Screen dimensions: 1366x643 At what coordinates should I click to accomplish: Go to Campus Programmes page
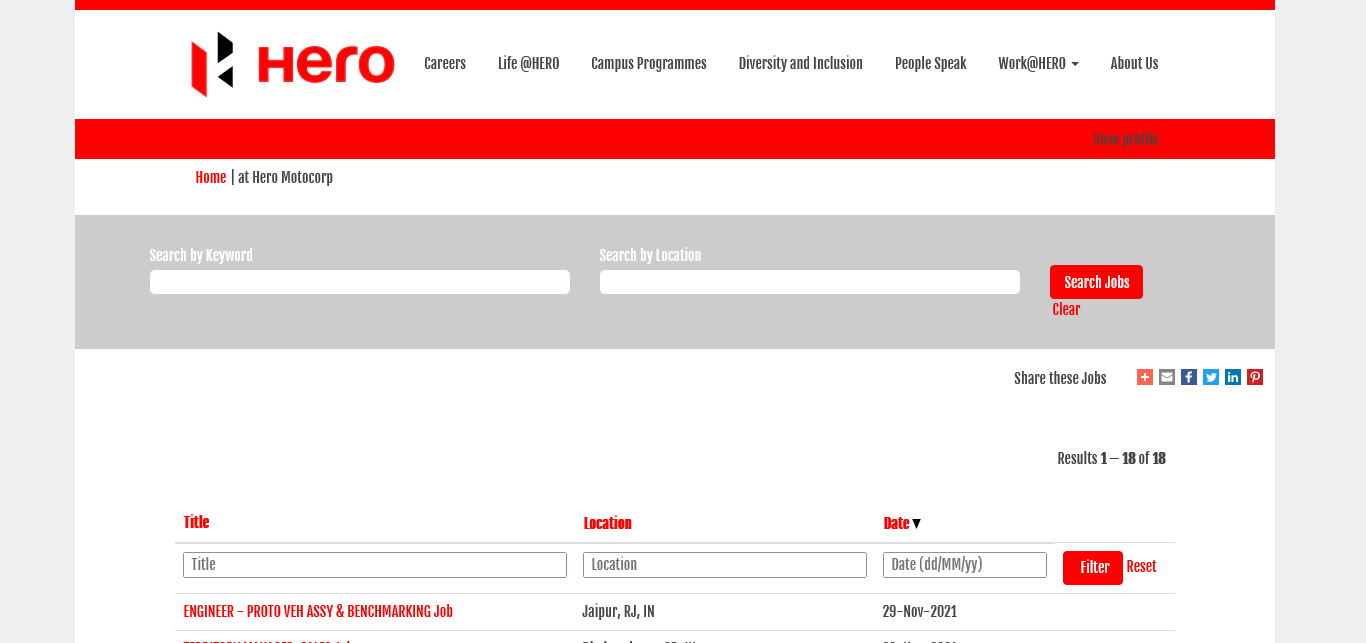pyautogui.click(x=648, y=63)
